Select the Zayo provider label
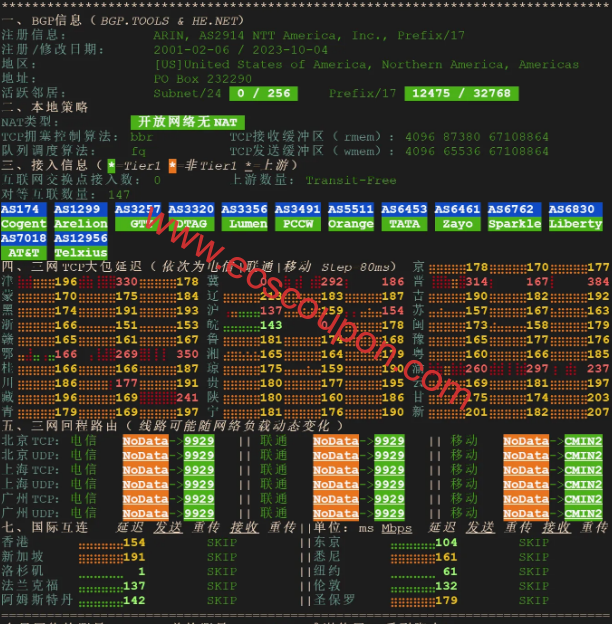Viewport: 612px width, 624px height. coord(458,224)
